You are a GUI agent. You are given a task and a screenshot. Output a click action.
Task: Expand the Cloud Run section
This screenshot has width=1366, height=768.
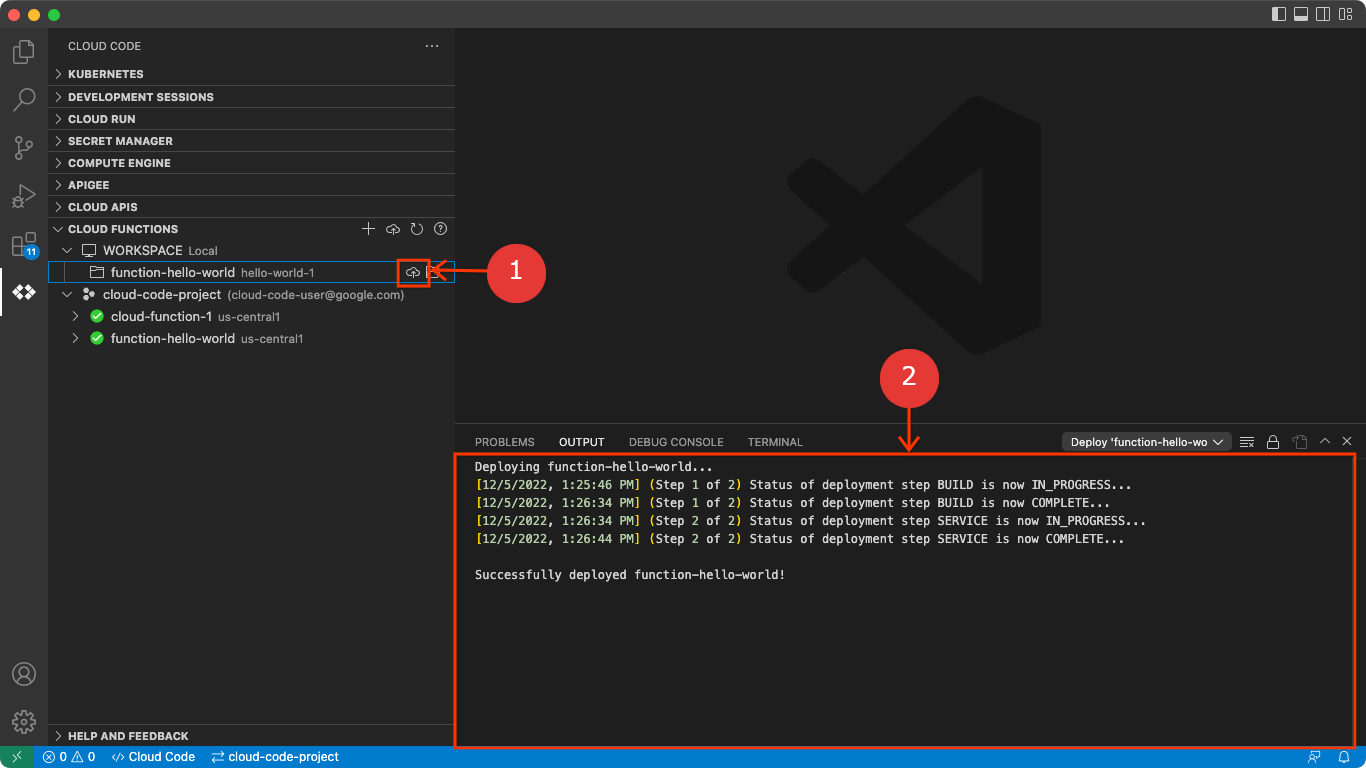point(251,119)
